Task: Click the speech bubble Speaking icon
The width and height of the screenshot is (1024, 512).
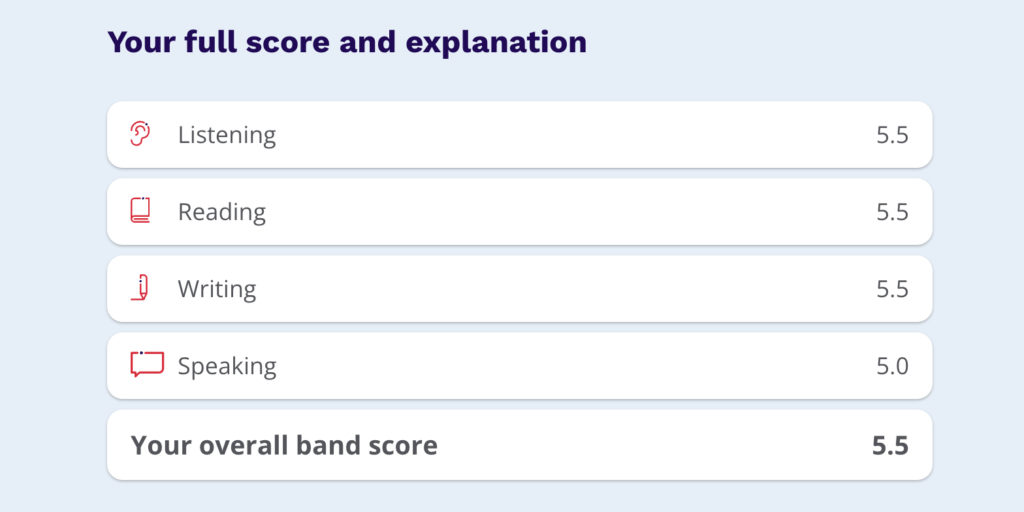Action: (146, 365)
